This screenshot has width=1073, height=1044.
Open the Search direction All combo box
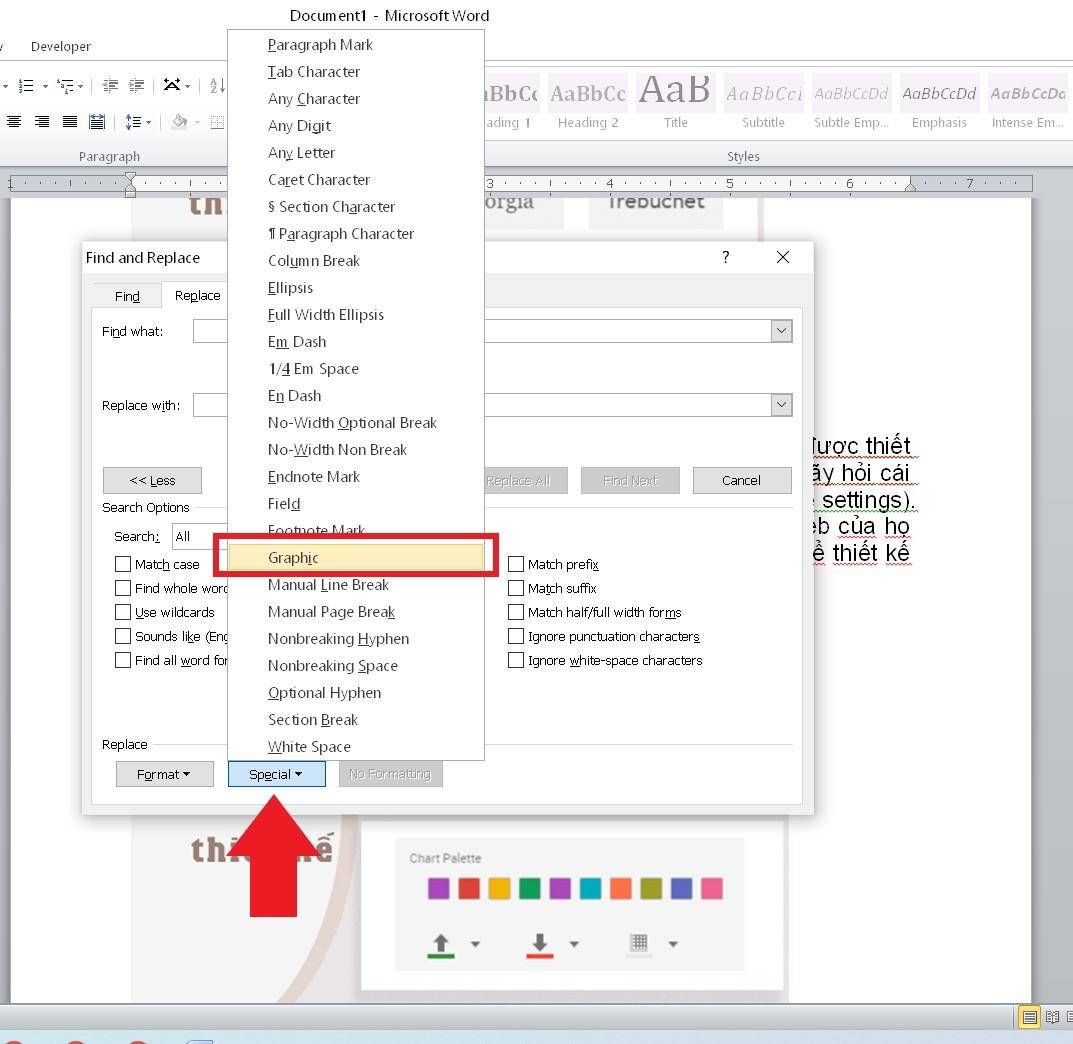[x=199, y=536]
